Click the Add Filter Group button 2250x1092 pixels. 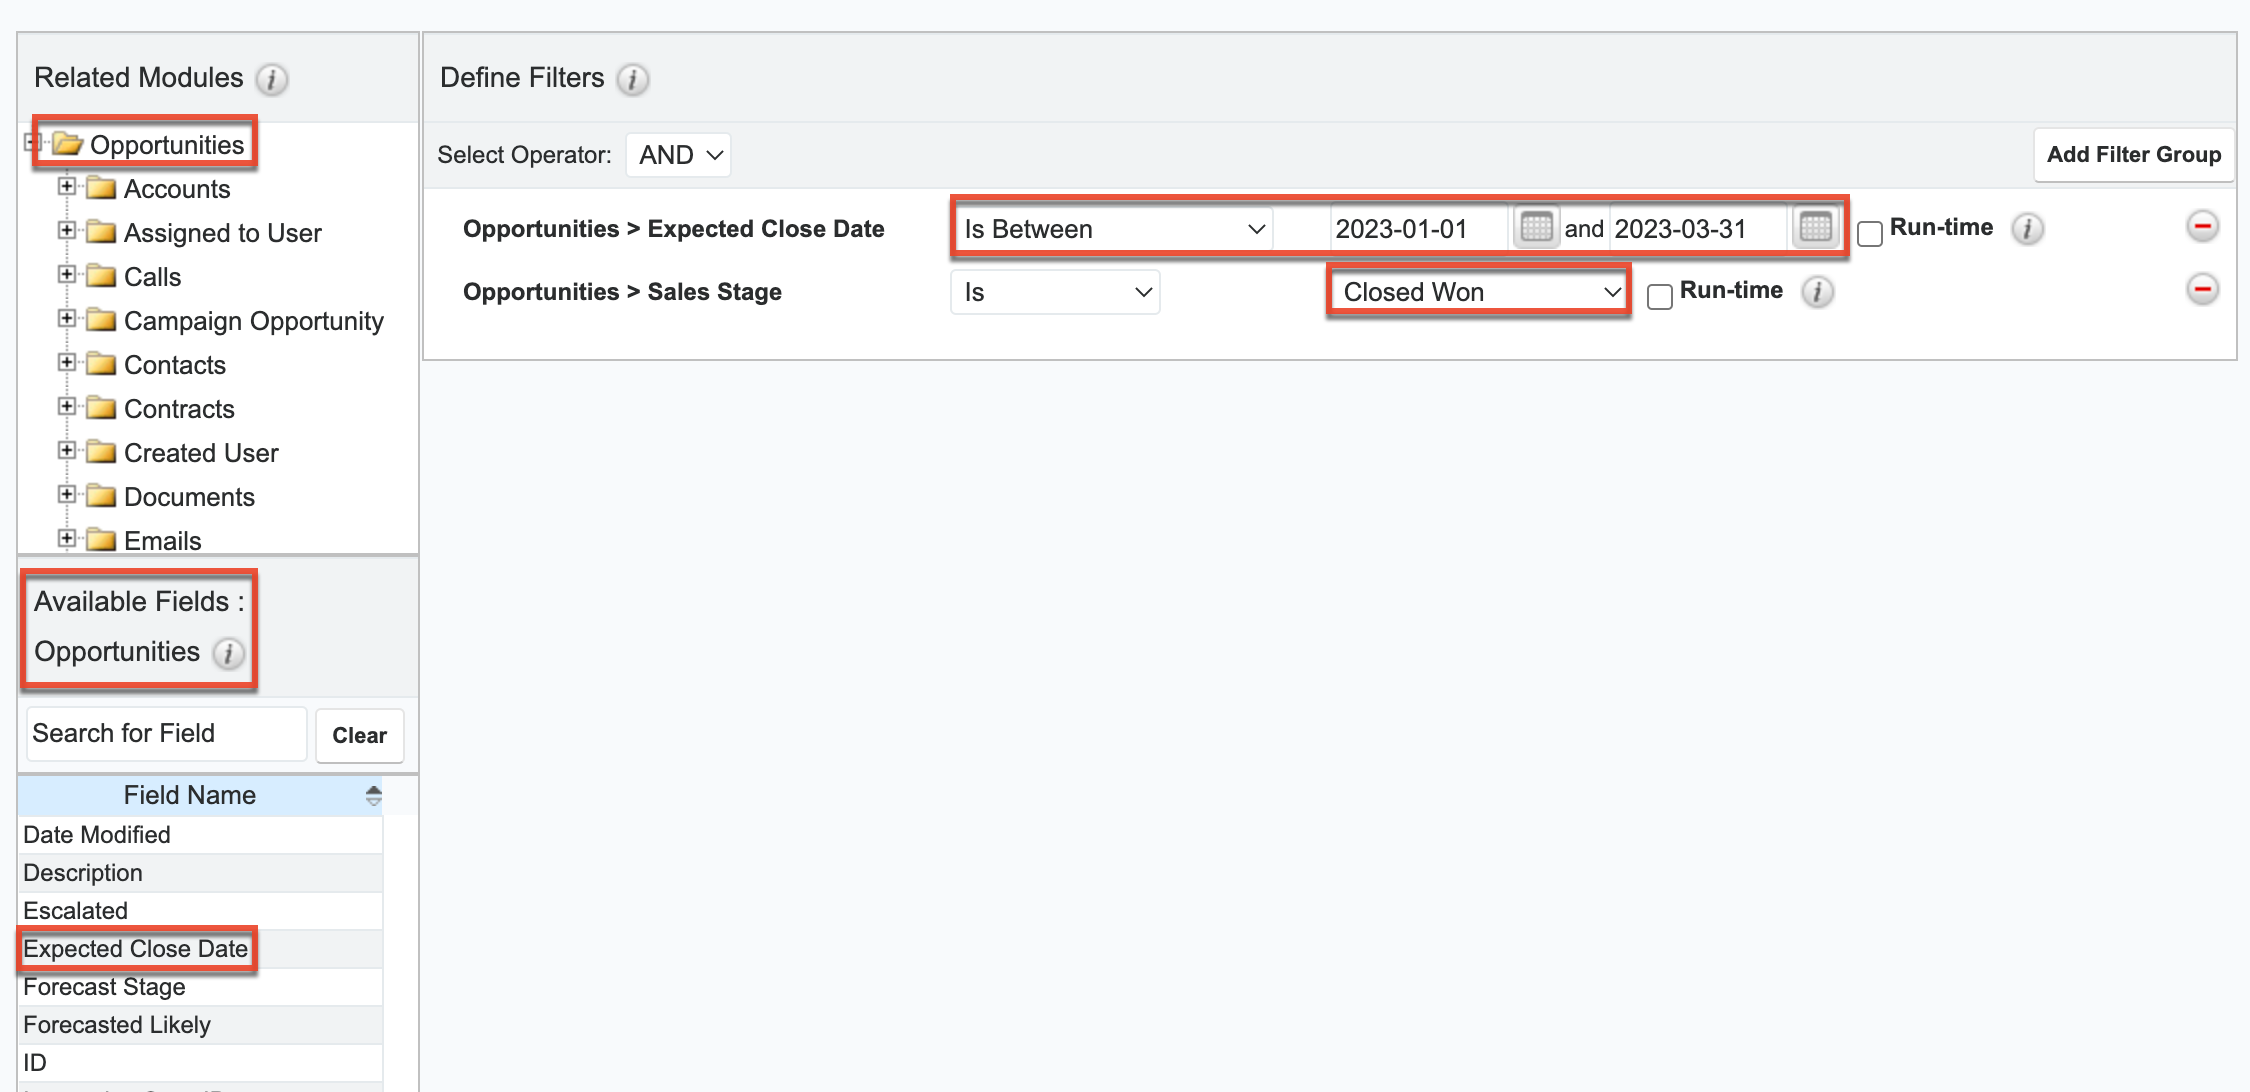[x=2132, y=155]
